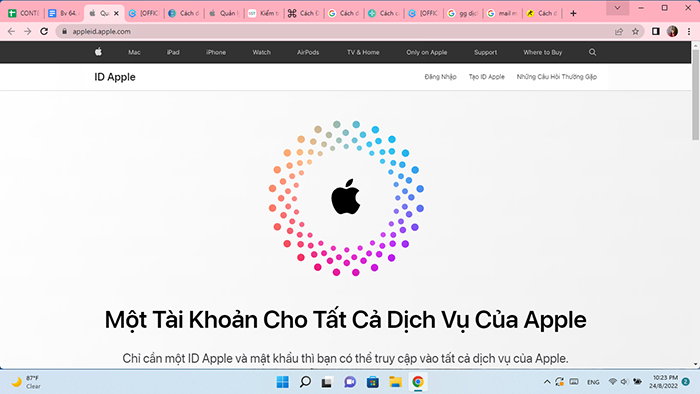The height and width of the screenshot is (394, 700).
Task: Click the ENG language indicator
Action: click(593, 382)
